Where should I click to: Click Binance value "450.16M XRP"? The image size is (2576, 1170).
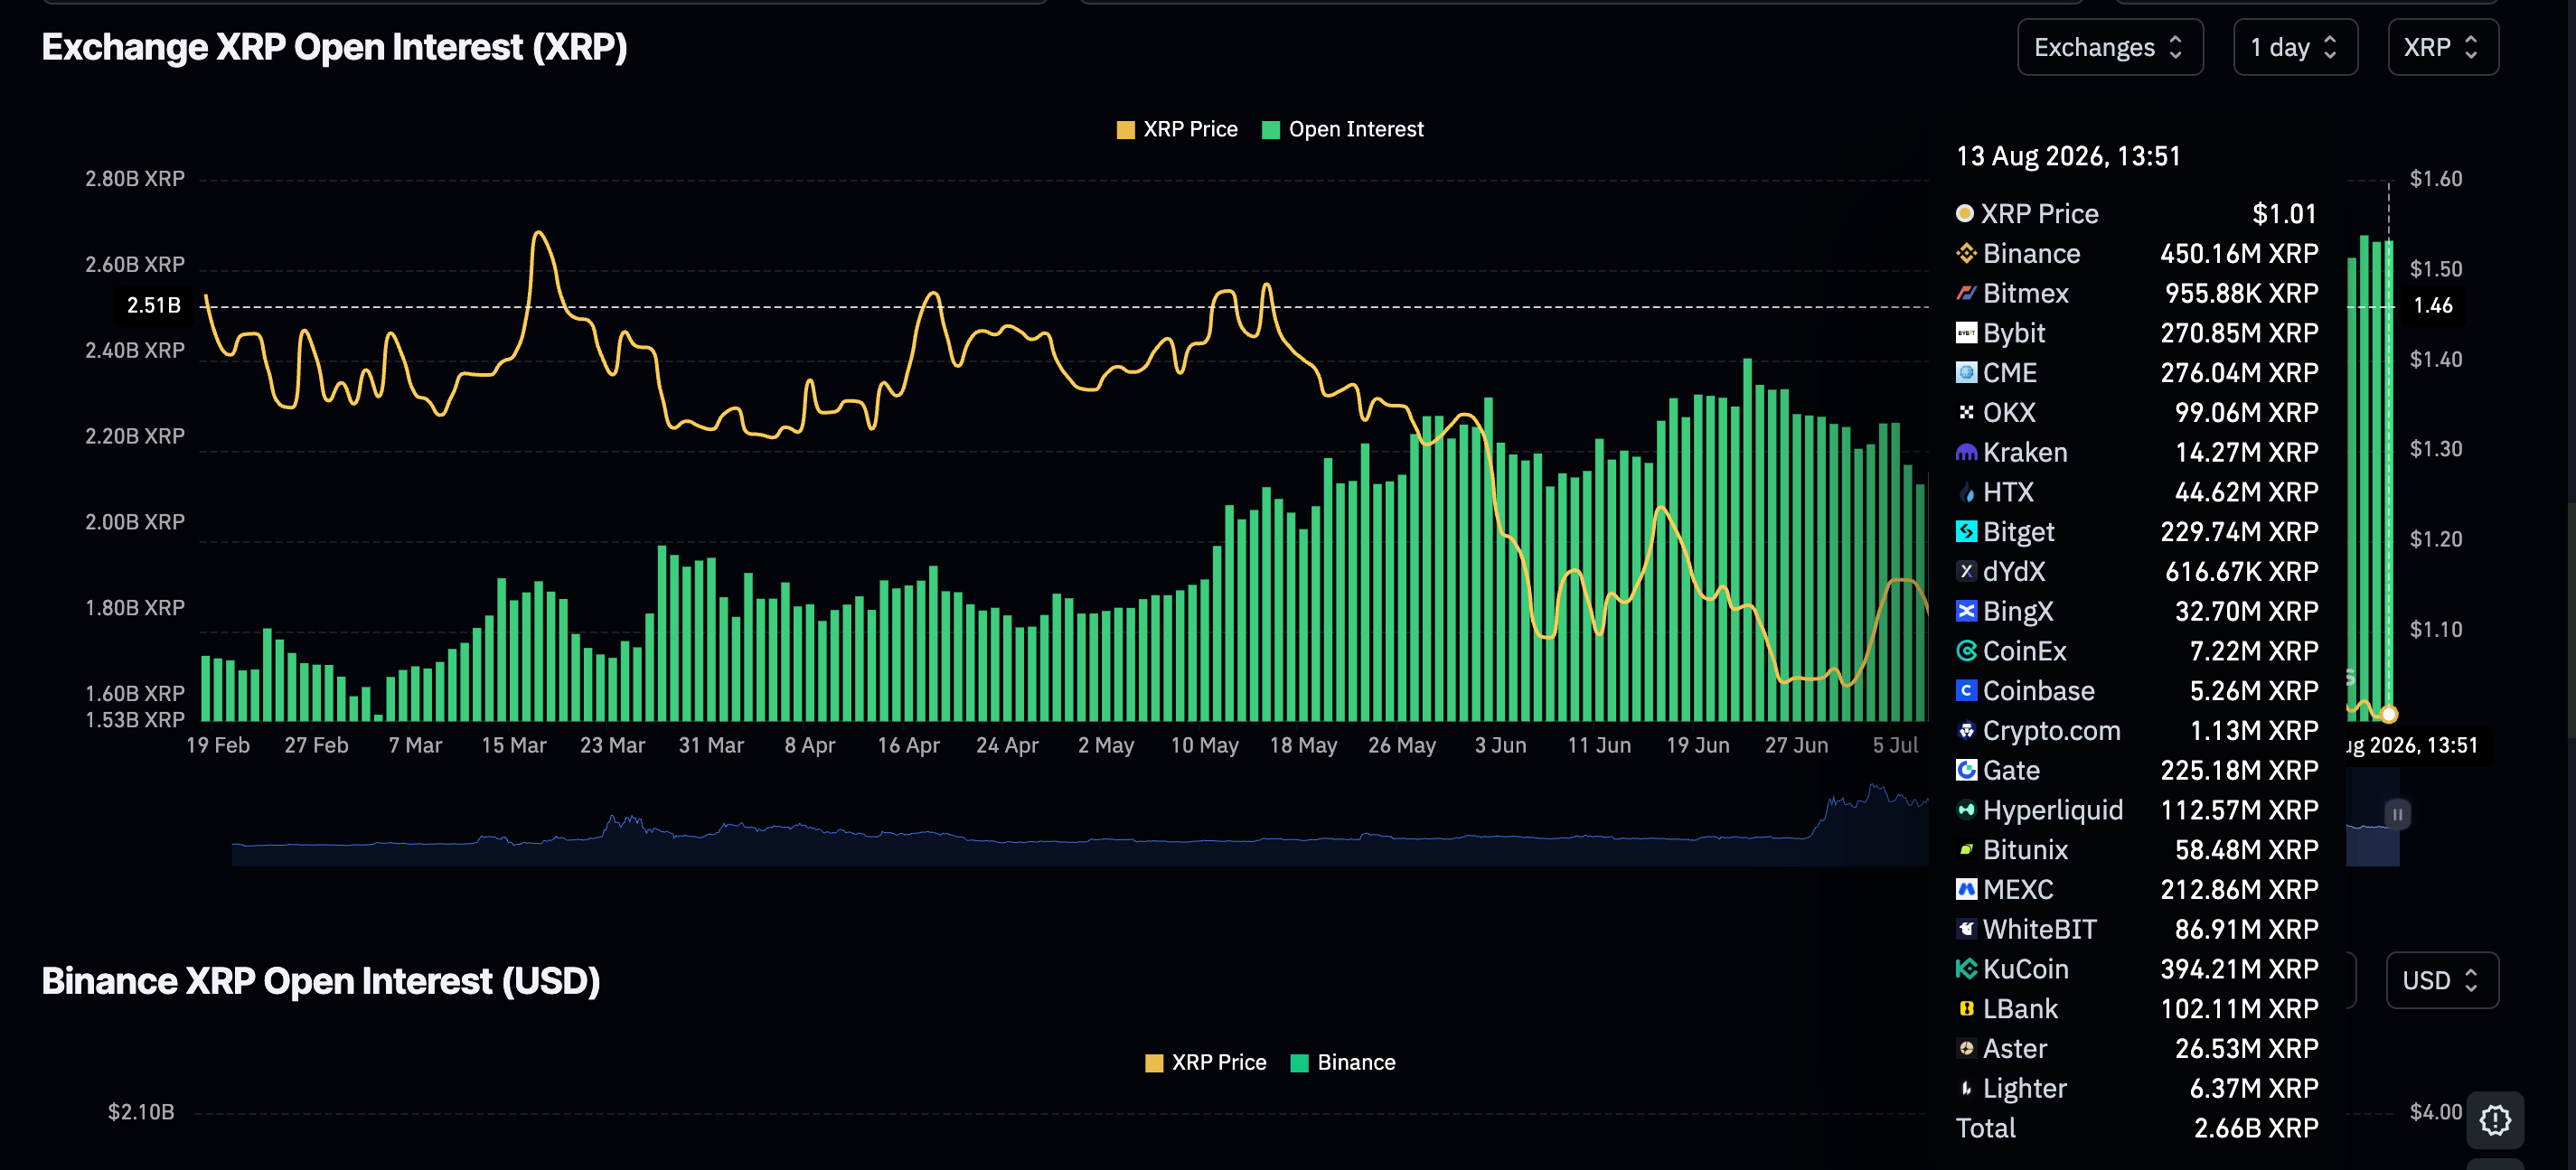2239,253
